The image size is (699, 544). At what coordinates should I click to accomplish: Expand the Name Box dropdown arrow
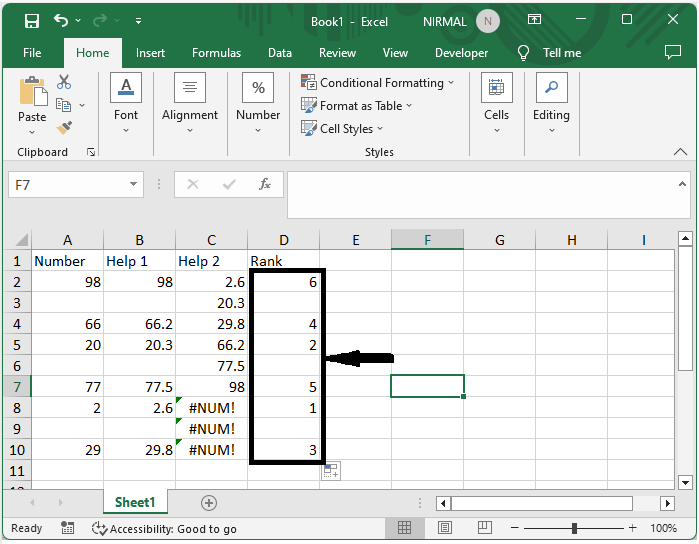134,185
